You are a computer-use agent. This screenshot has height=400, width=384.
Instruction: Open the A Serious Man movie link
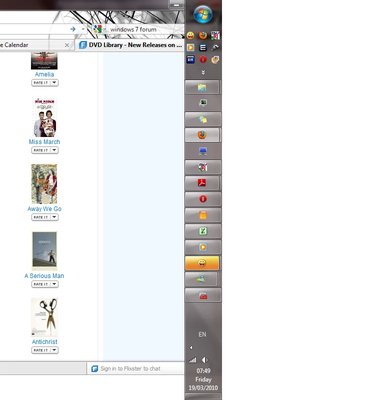click(44, 276)
